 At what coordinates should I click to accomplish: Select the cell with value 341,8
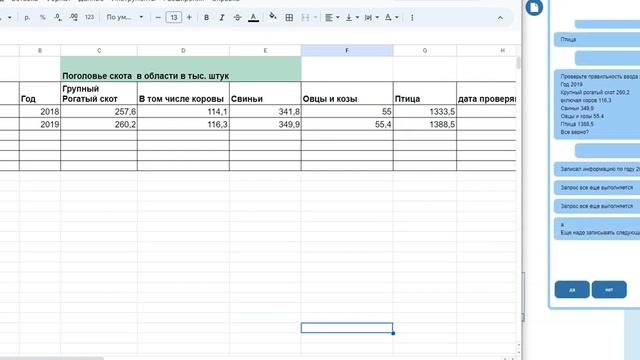pos(265,111)
